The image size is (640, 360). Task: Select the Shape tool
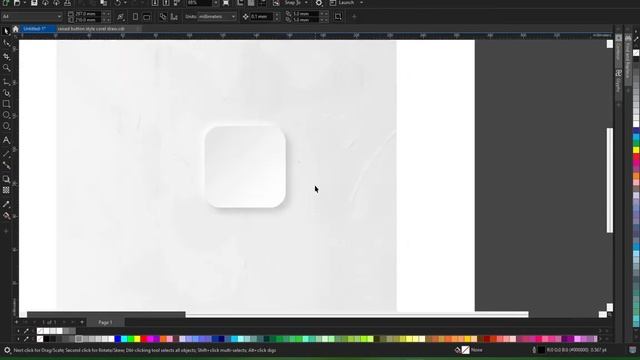(x=6, y=43)
